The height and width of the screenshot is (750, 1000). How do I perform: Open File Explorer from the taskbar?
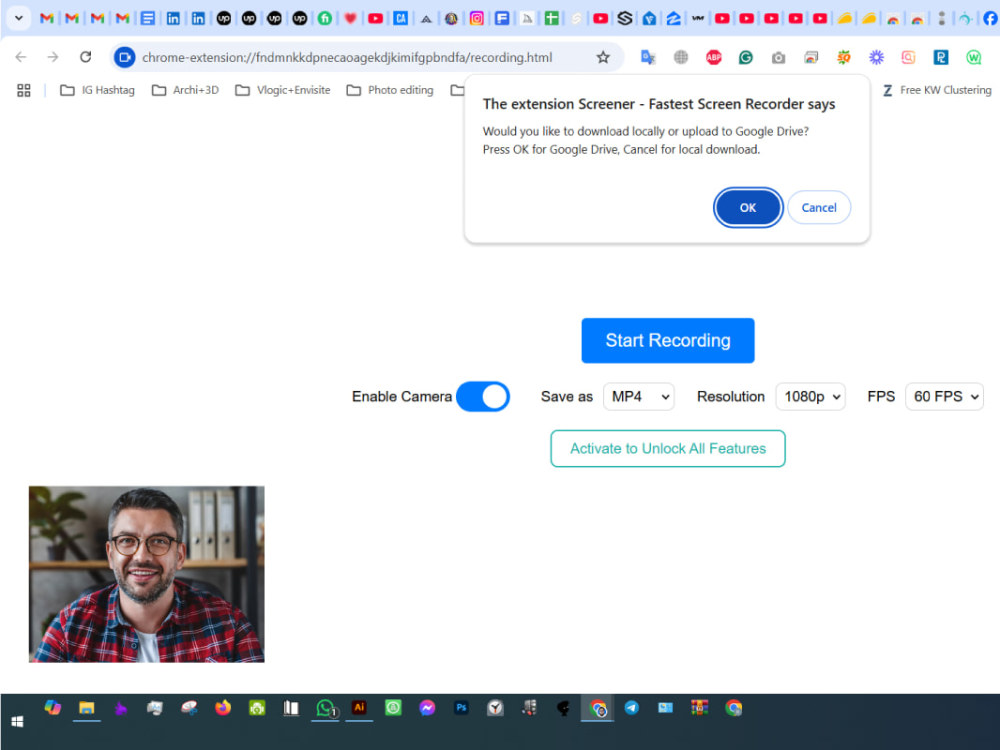87,708
